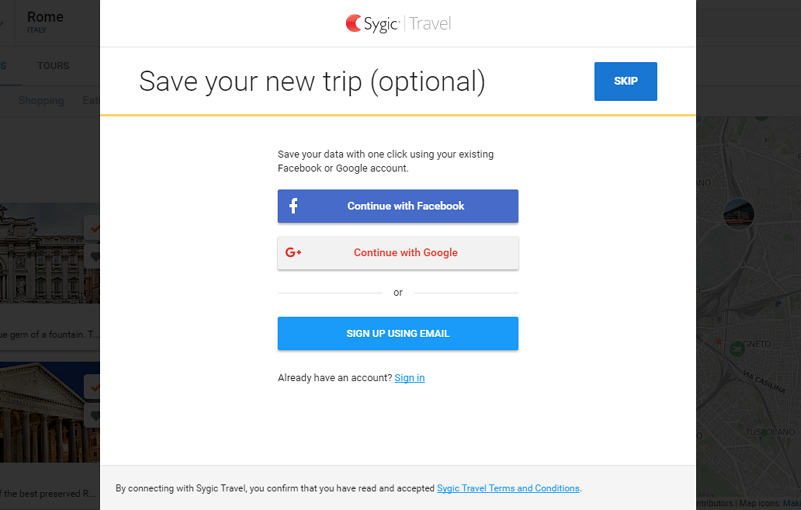Click the SKIP button
Screen dimensions: 801x510
[x=625, y=81]
